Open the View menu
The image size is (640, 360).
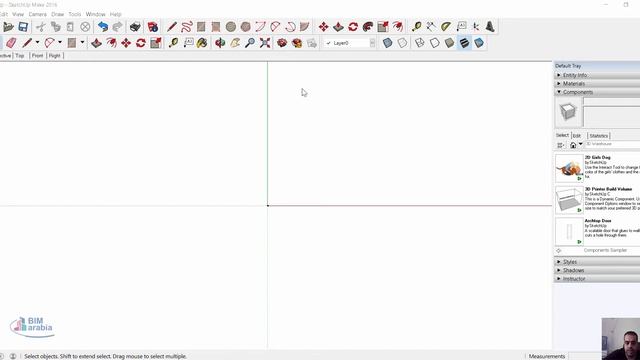[18, 14]
